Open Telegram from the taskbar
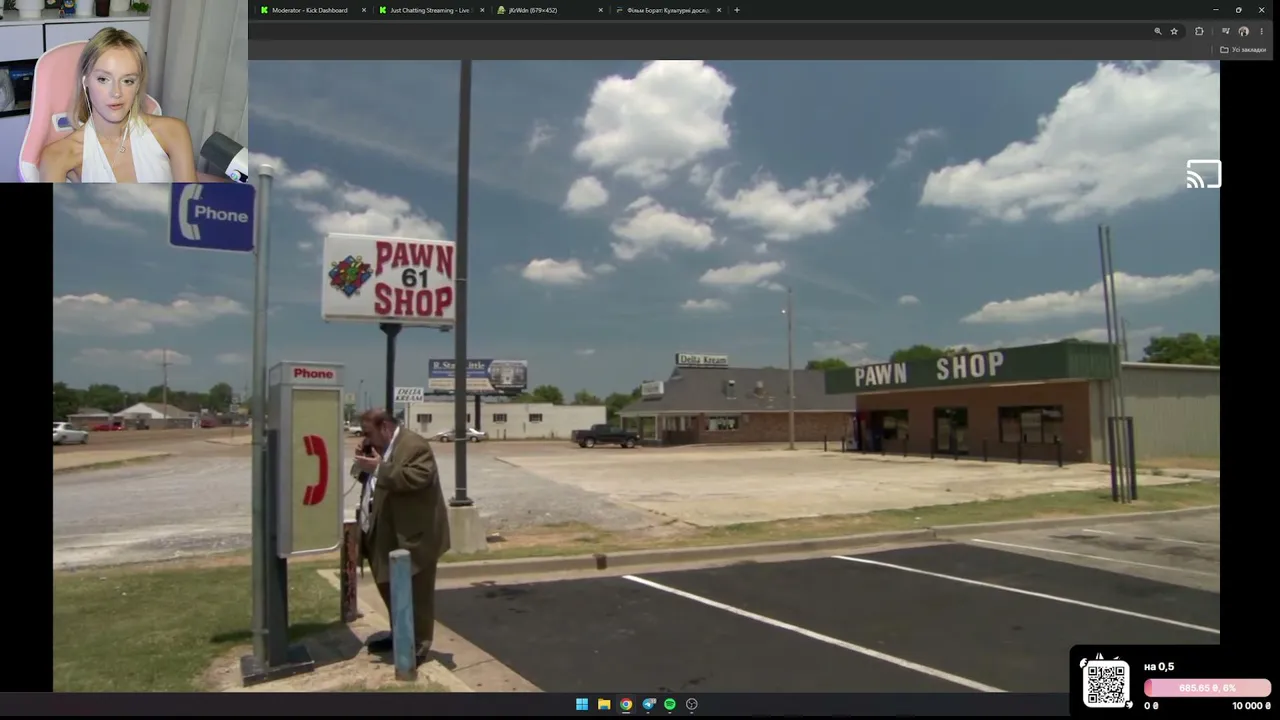 pos(648,704)
